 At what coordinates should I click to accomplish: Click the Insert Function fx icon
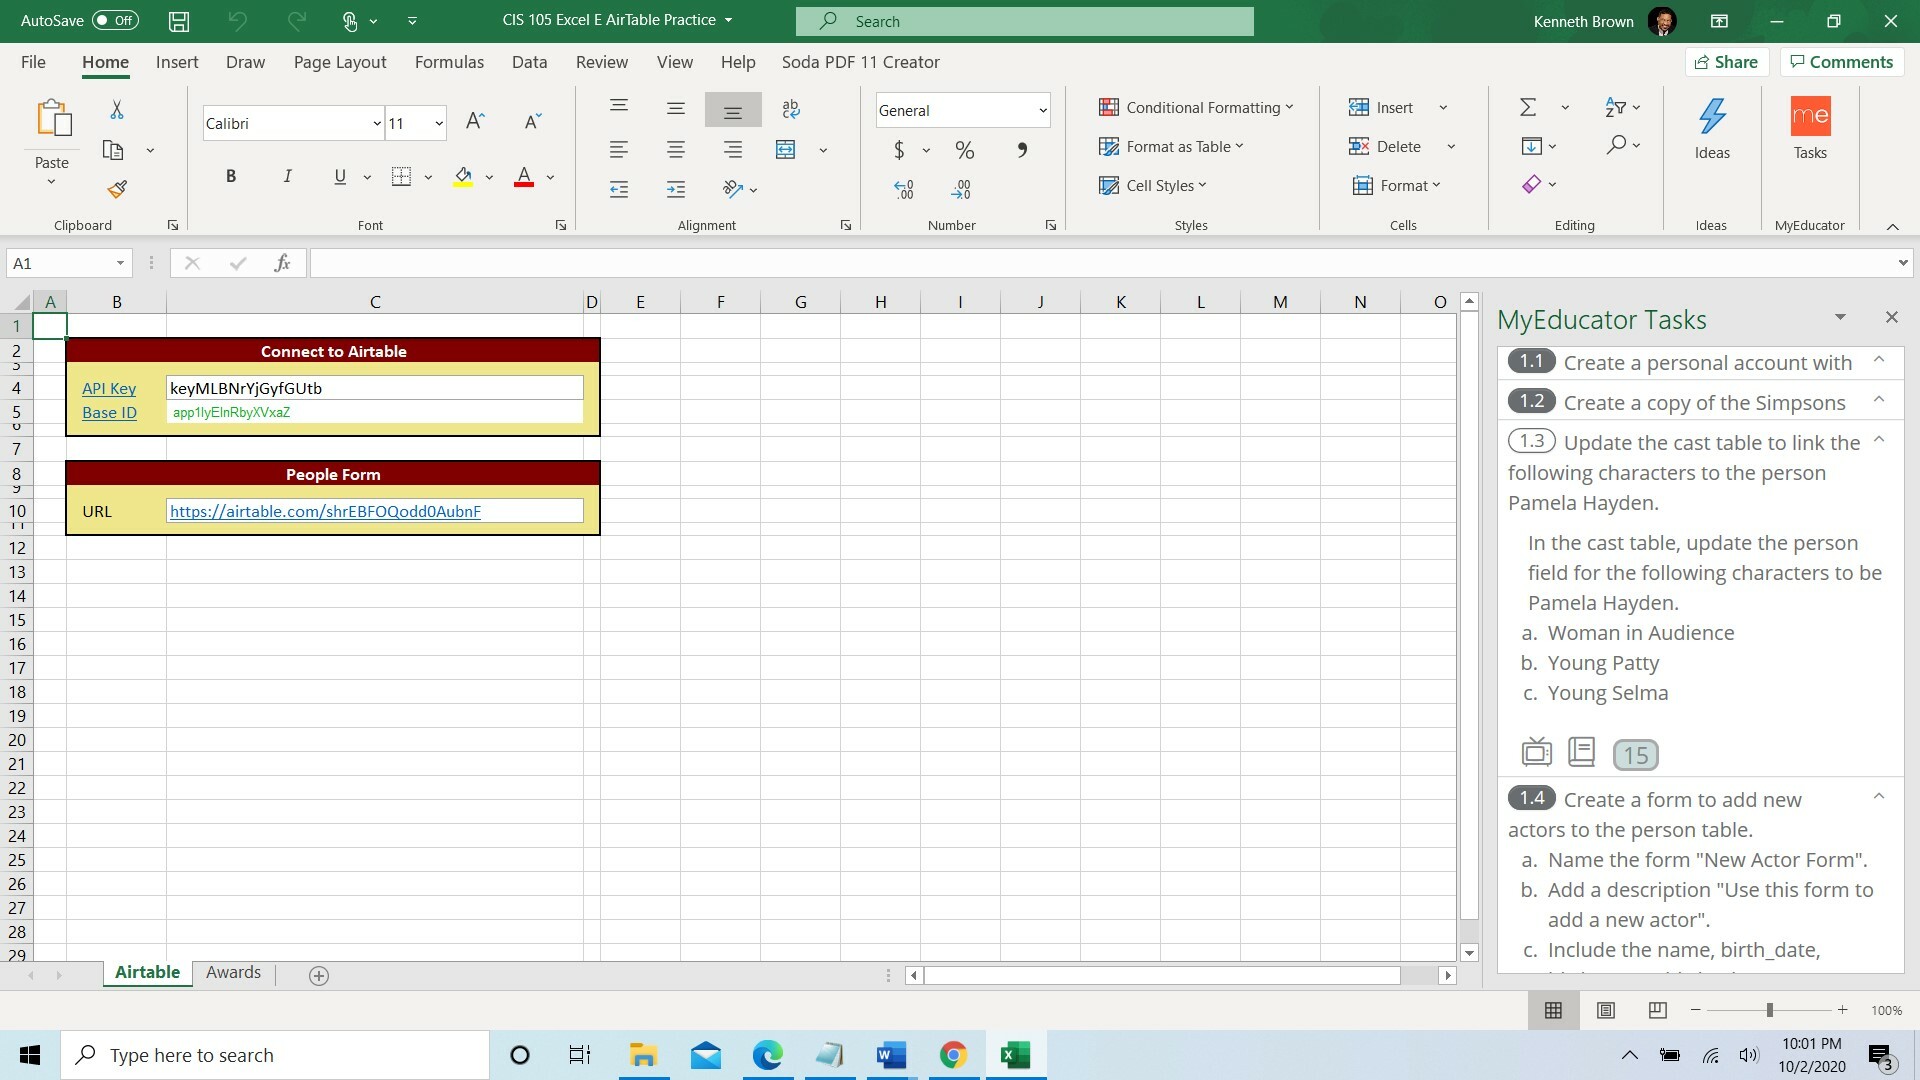click(x=282, y=263)
